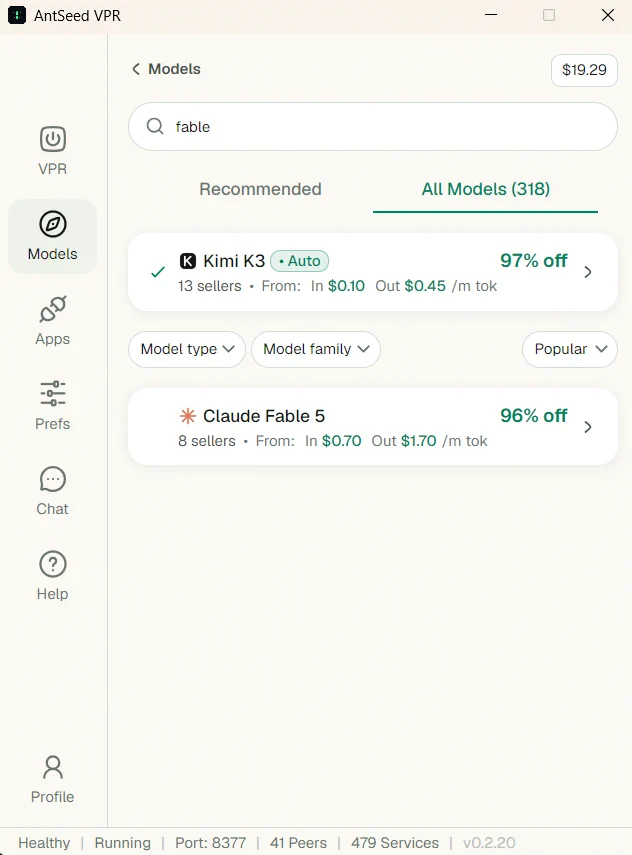
Task: Open the Prefs sliders icon
Action: tap(53, 394)
